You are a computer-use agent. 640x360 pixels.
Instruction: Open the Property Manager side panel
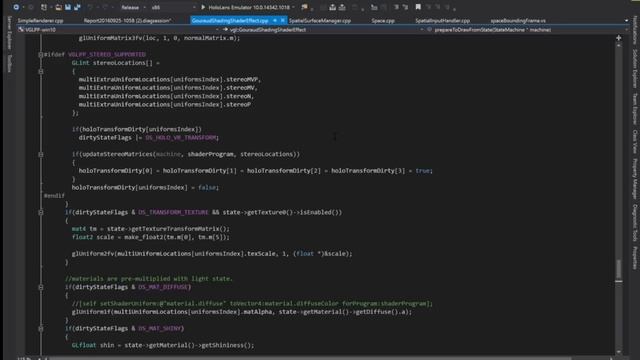pos(635,179)
